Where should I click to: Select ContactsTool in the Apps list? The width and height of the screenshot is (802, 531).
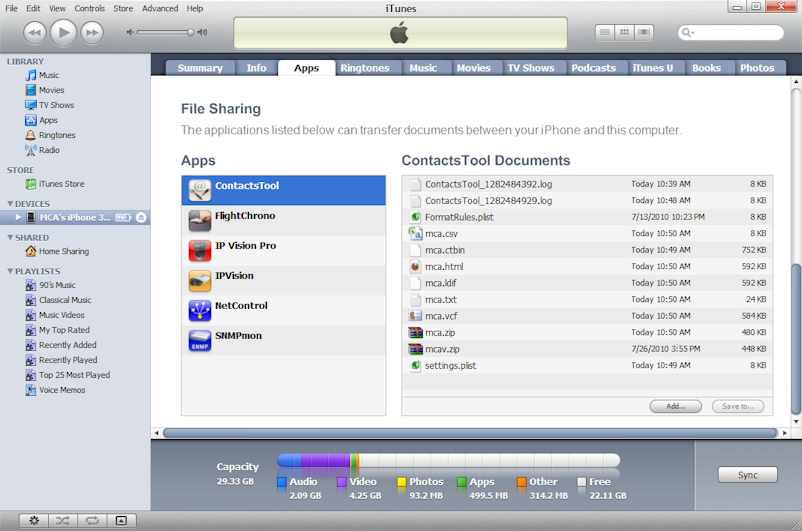[x=283, y=190]
